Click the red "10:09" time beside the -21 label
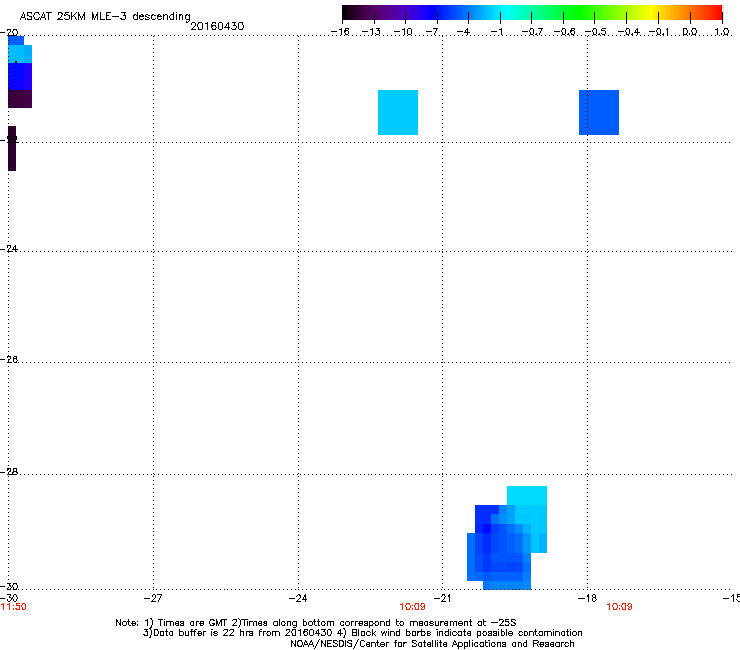Viewport: 740px width, 650px height. tap(412, 607)
